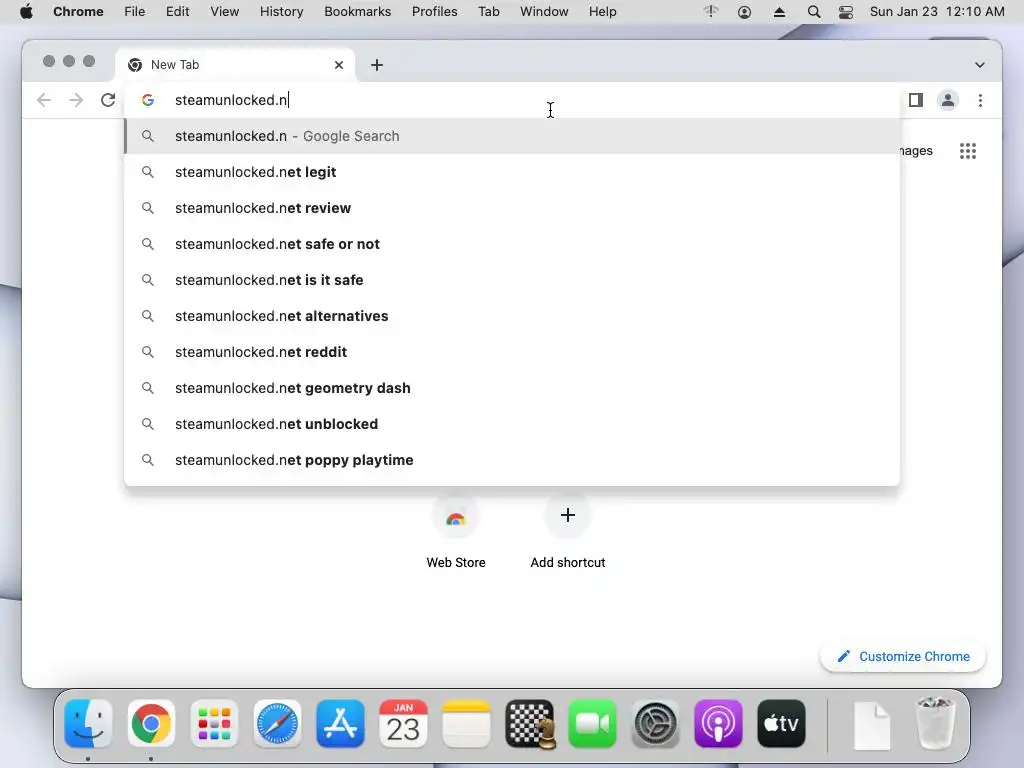Open the Tab menu
1024x768 pixels.
(x=488, y=12)
